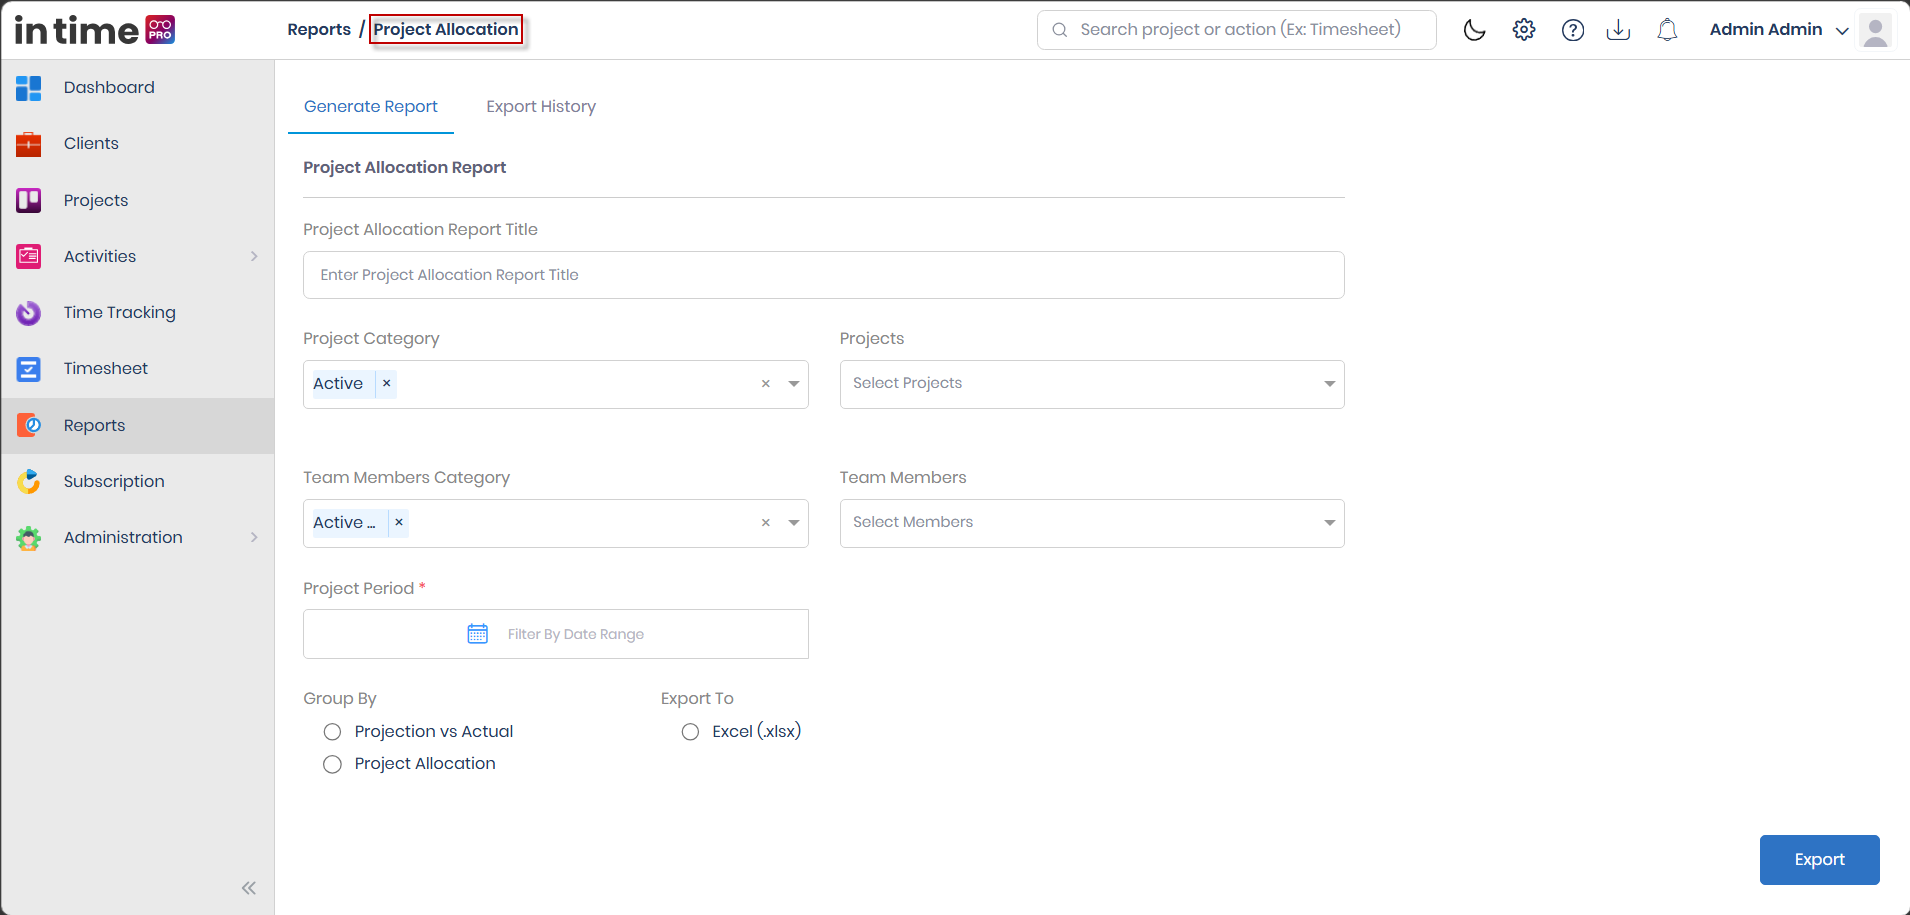Open notifications bell icon
Viewport: 1910px width, 915px height.
pyautogui.click(x=1667, y=30)
